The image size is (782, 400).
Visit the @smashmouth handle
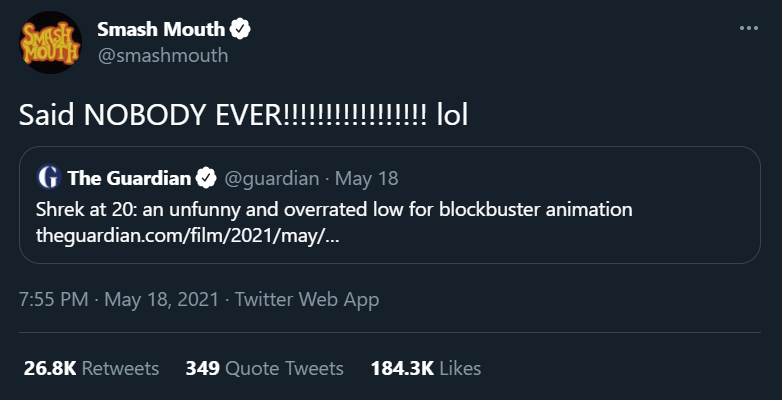tap(162, 55)
